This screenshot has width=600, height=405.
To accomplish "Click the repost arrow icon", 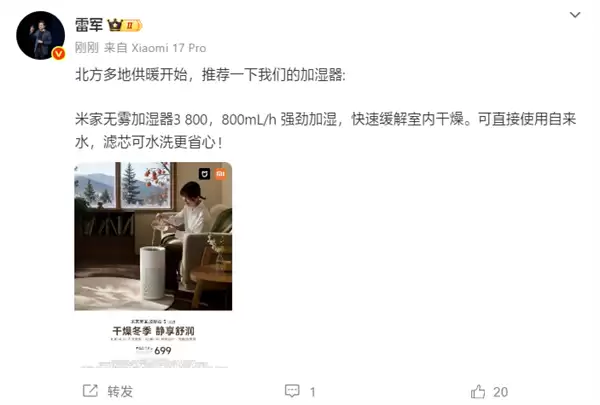I will 90,391.
